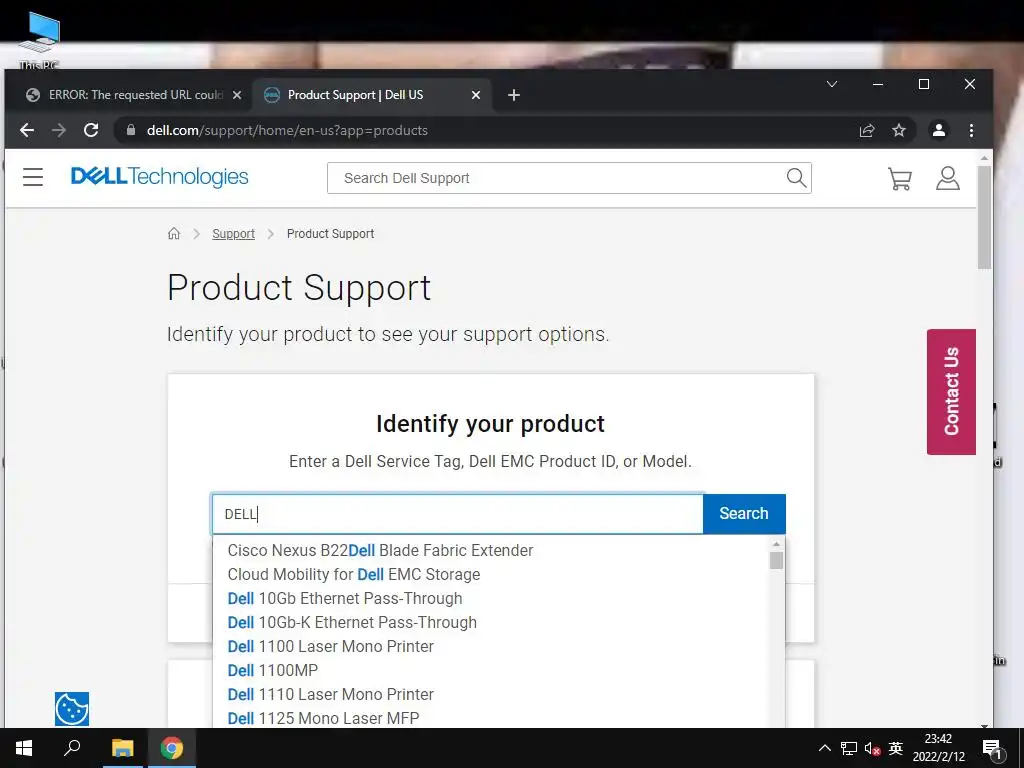Close the ERROR tab
This screenshot has height=768, width=1024.
(237, 95)
